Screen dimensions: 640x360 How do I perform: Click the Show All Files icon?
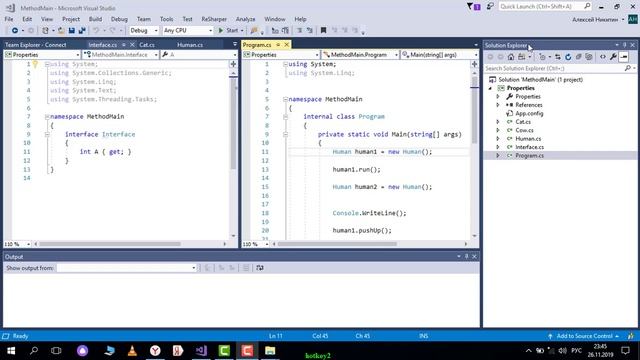tap(589, 57)
